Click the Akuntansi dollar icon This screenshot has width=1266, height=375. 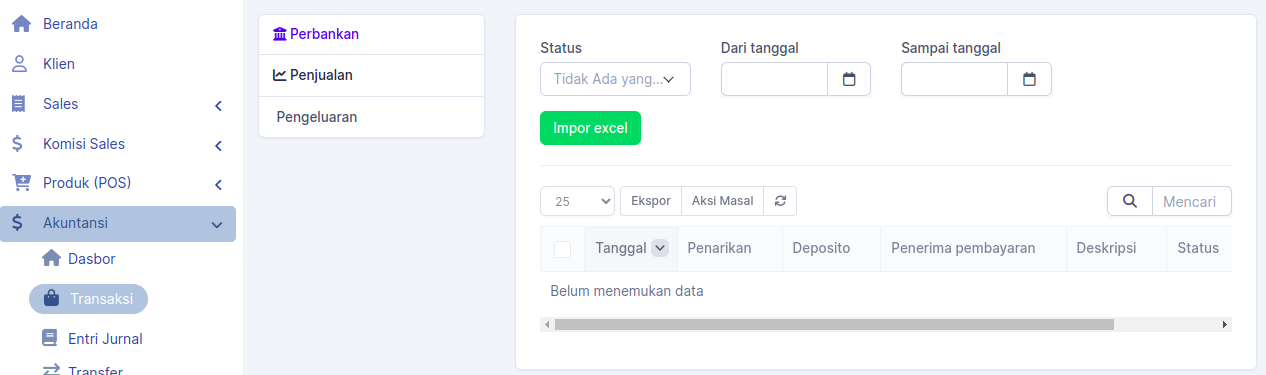click(x=18, y=223)
